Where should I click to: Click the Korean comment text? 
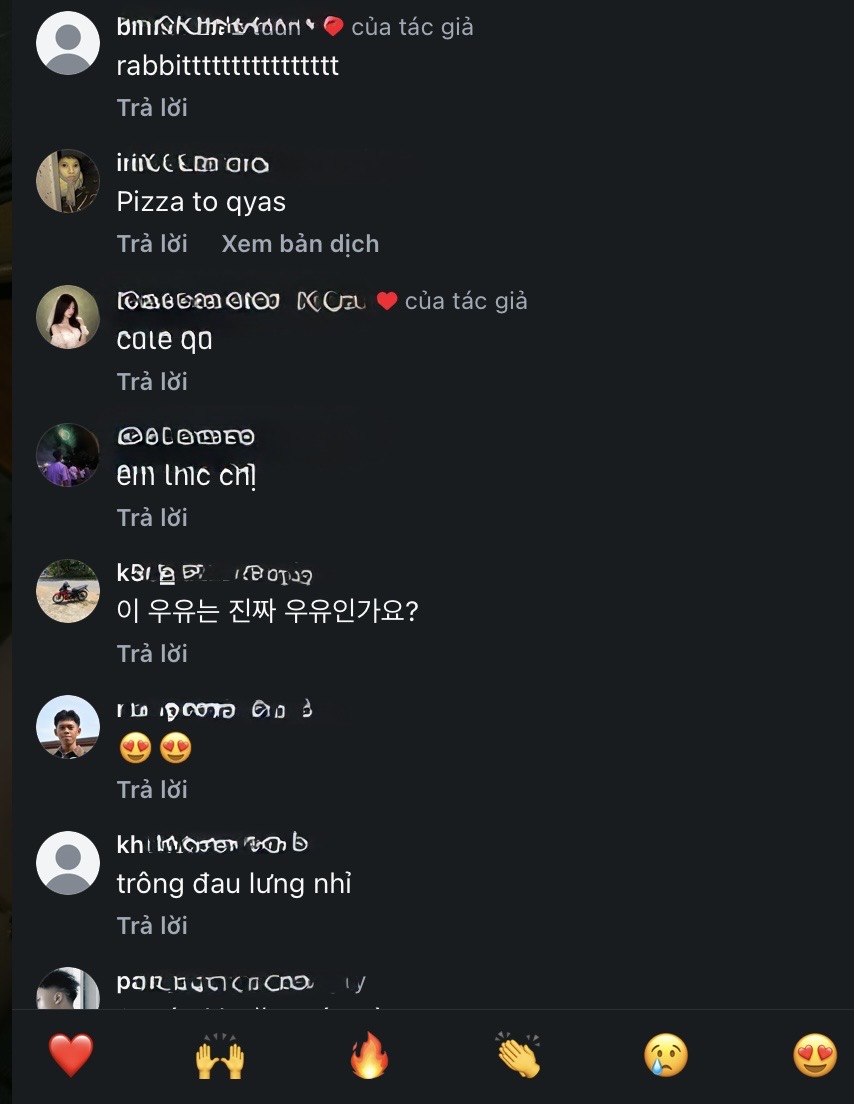(x=268, y=610)
